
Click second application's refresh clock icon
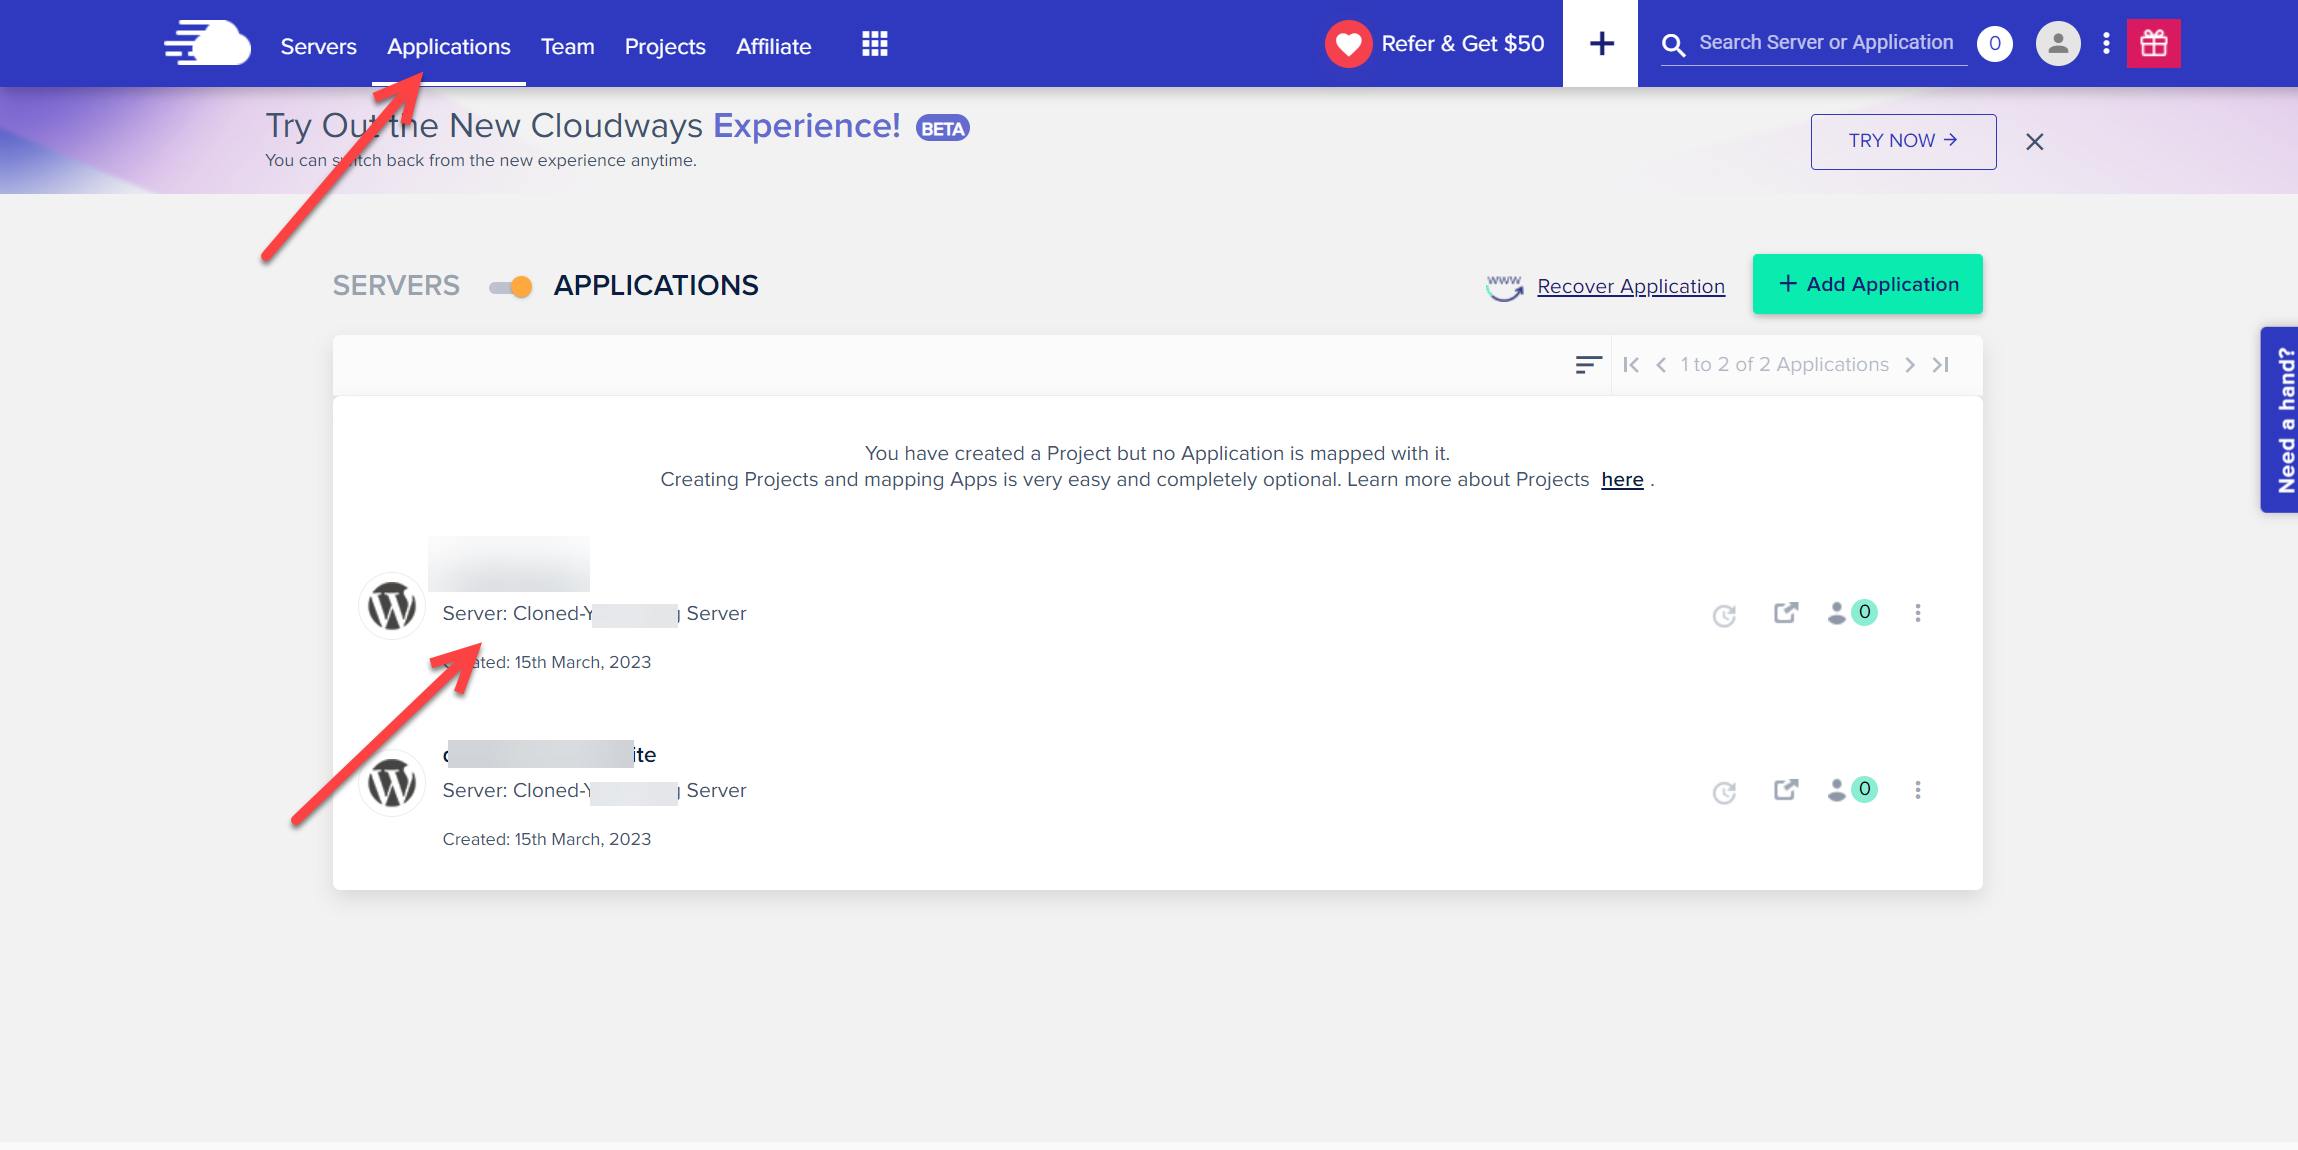coord(1724,792)
